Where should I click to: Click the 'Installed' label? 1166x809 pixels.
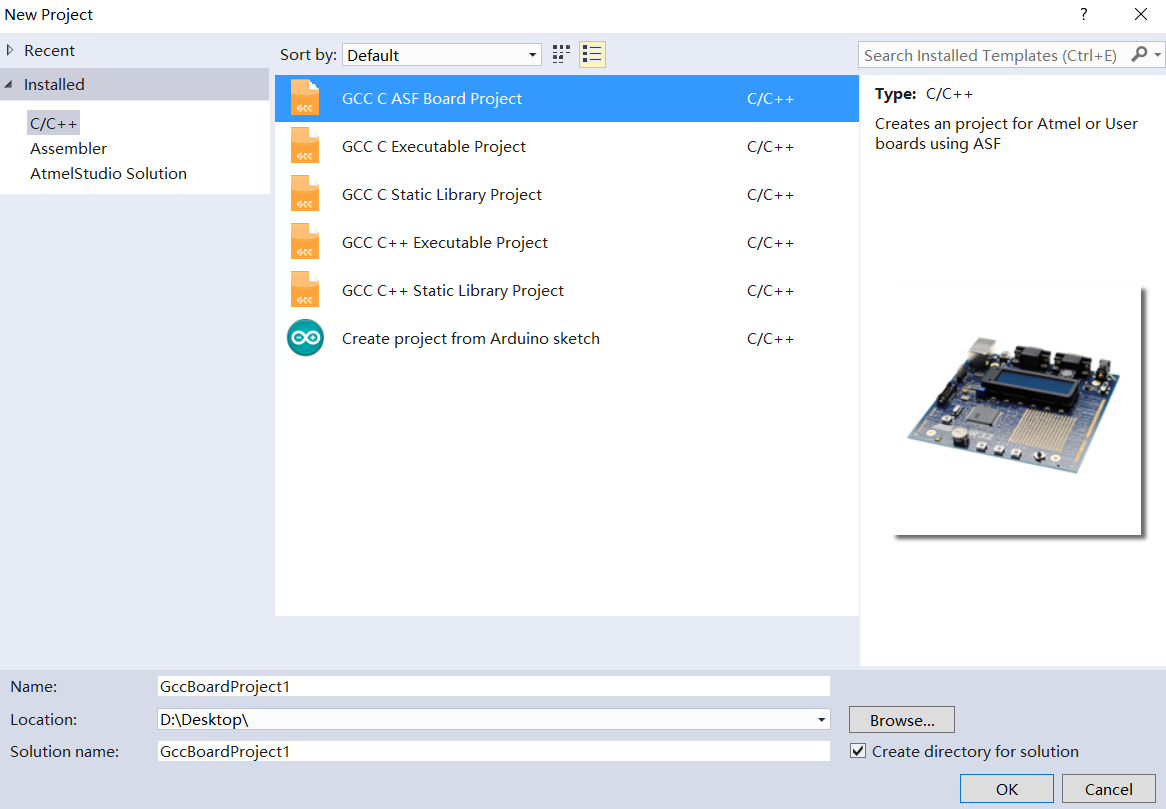click(x=54, y=85)
